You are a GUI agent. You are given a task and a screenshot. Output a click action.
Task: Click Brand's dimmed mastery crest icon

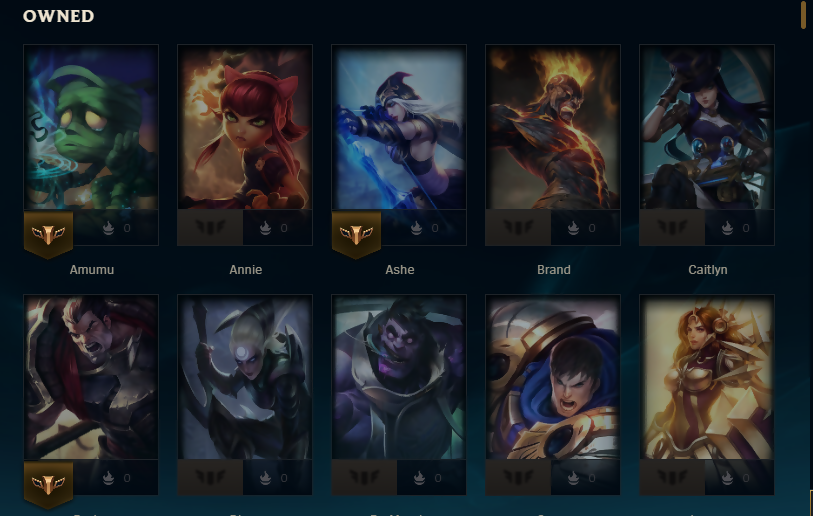pyautogui.click(x=518, y=228)
